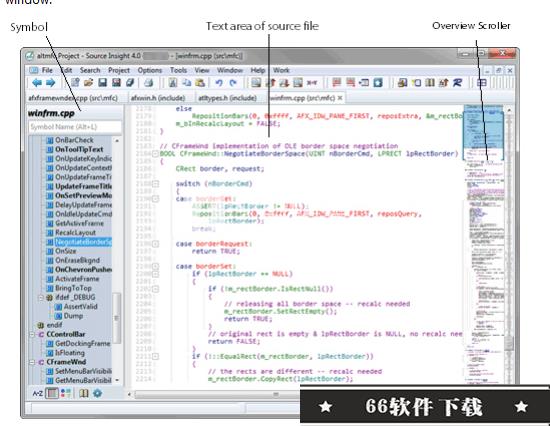Open the View menu

click(202, 70)
